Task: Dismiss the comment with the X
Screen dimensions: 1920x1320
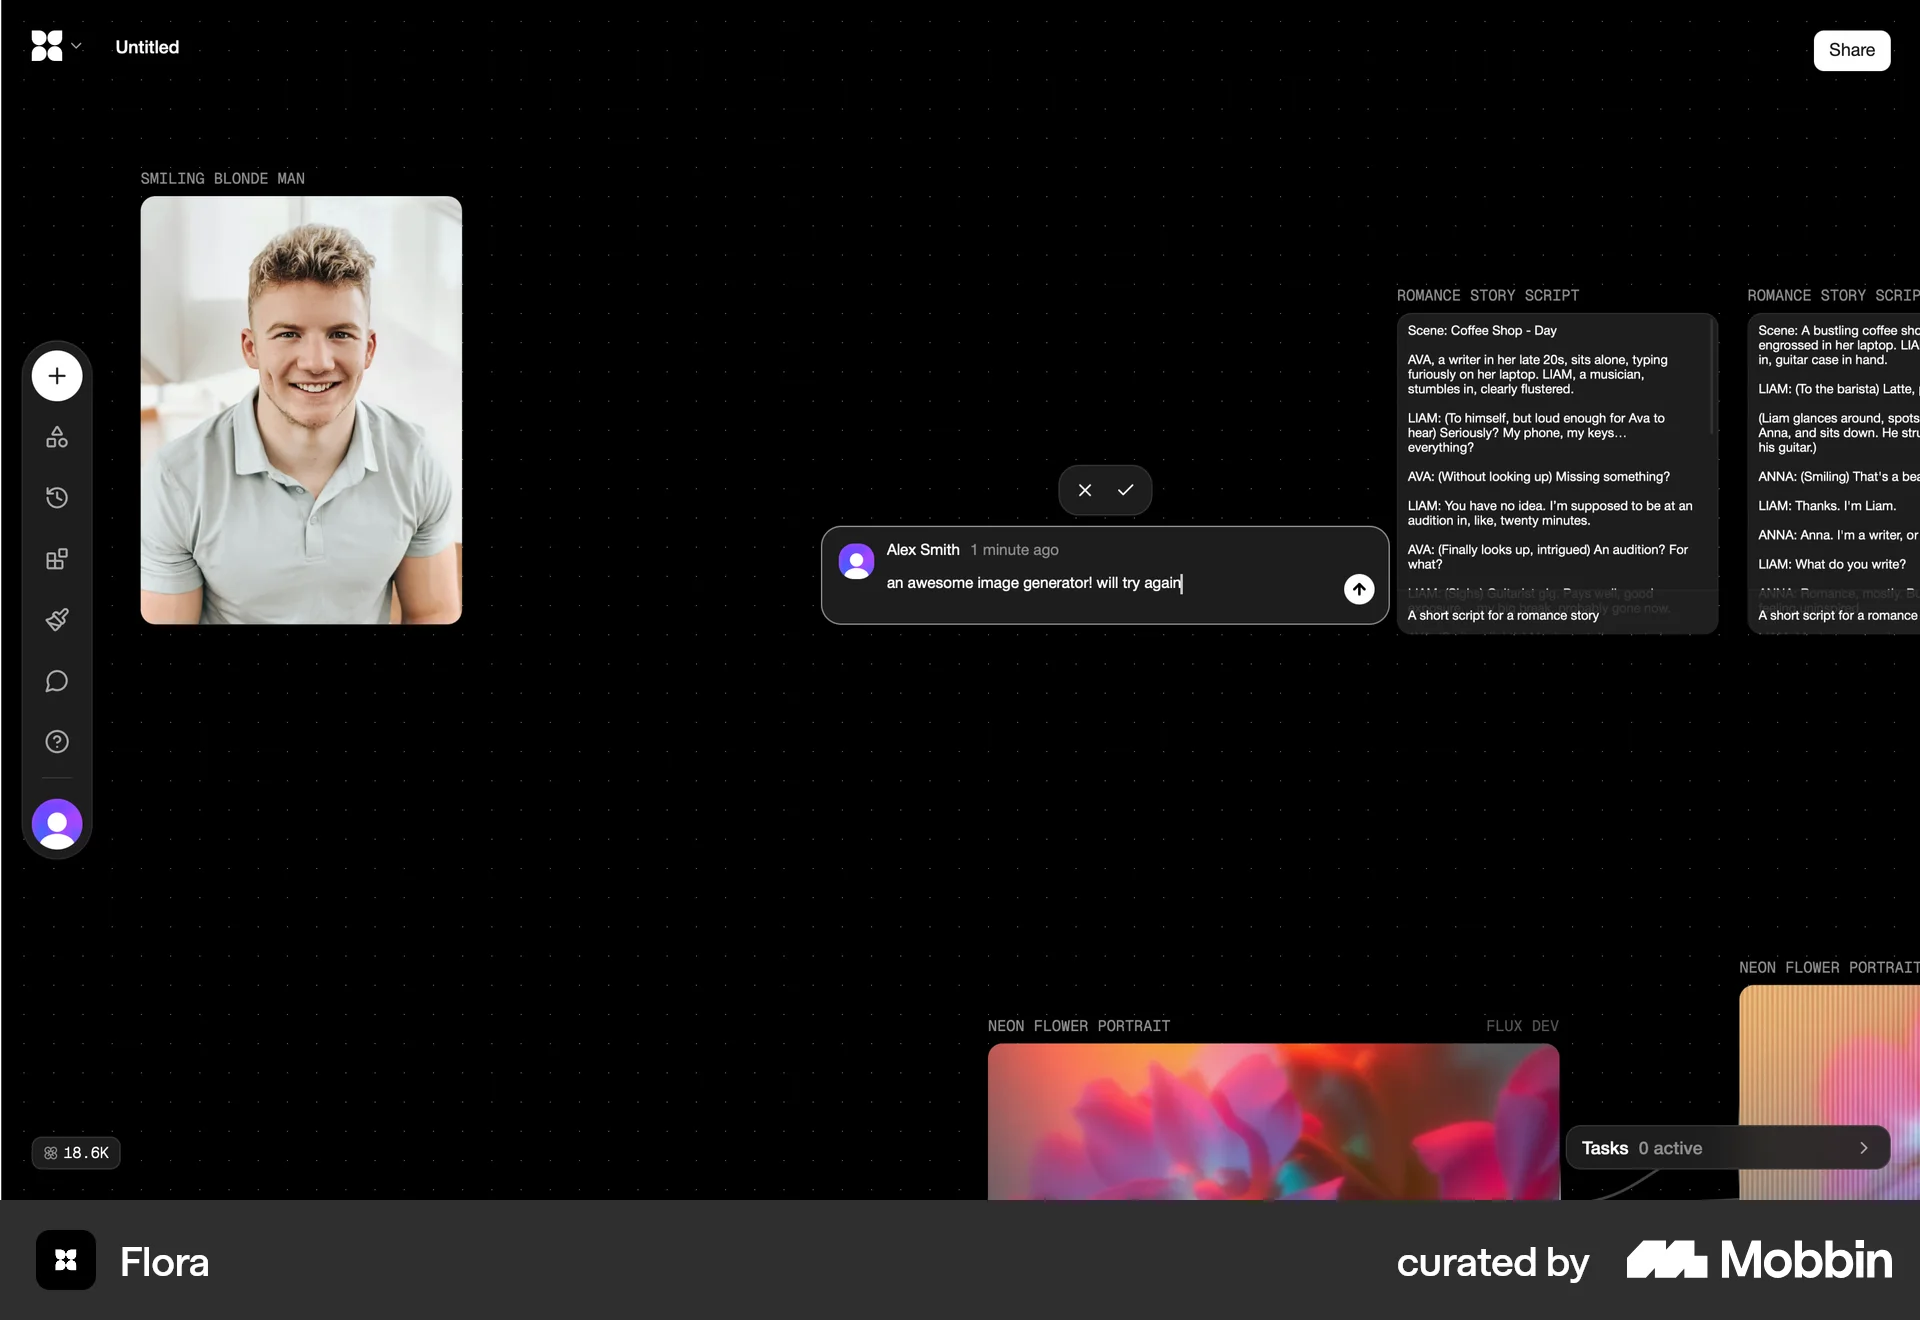Action: 1085,490
